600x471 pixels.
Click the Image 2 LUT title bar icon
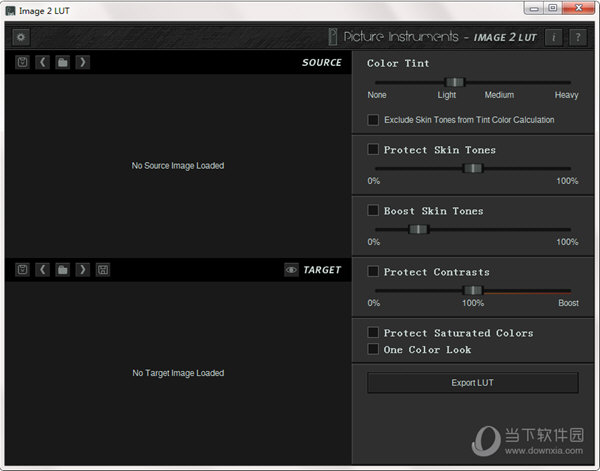tap(11, 11)
